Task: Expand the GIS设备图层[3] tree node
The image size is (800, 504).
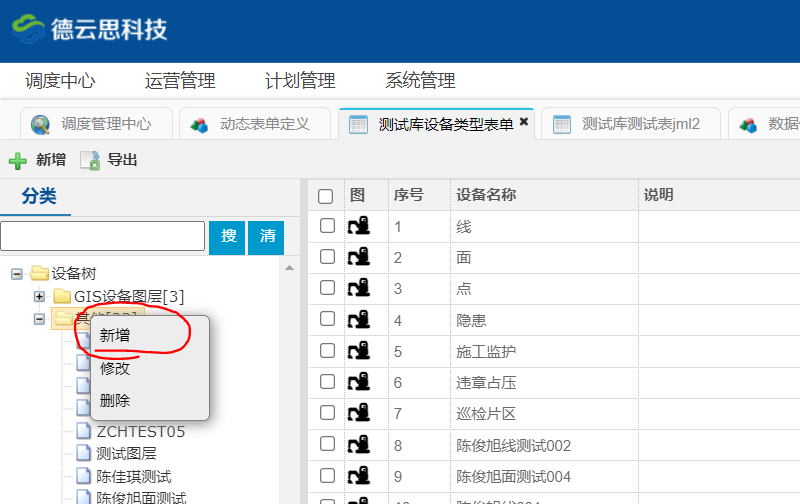Action: (x=39, y=296)
